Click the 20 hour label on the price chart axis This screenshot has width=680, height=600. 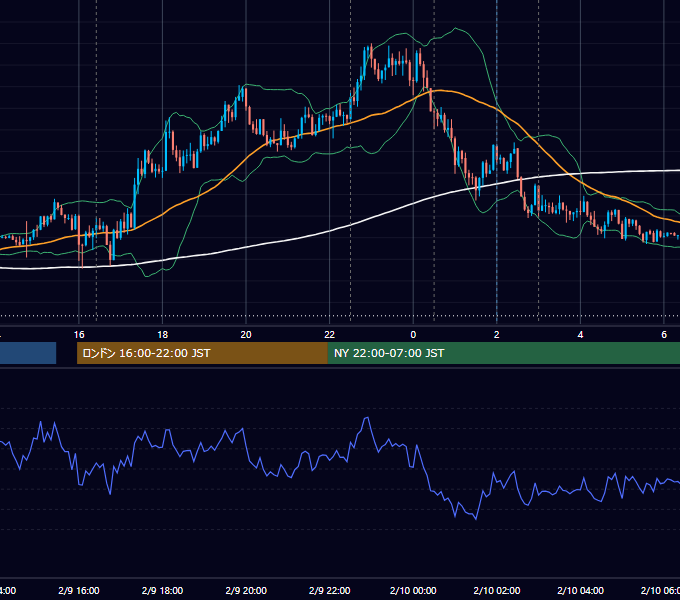tap(246, 335)
